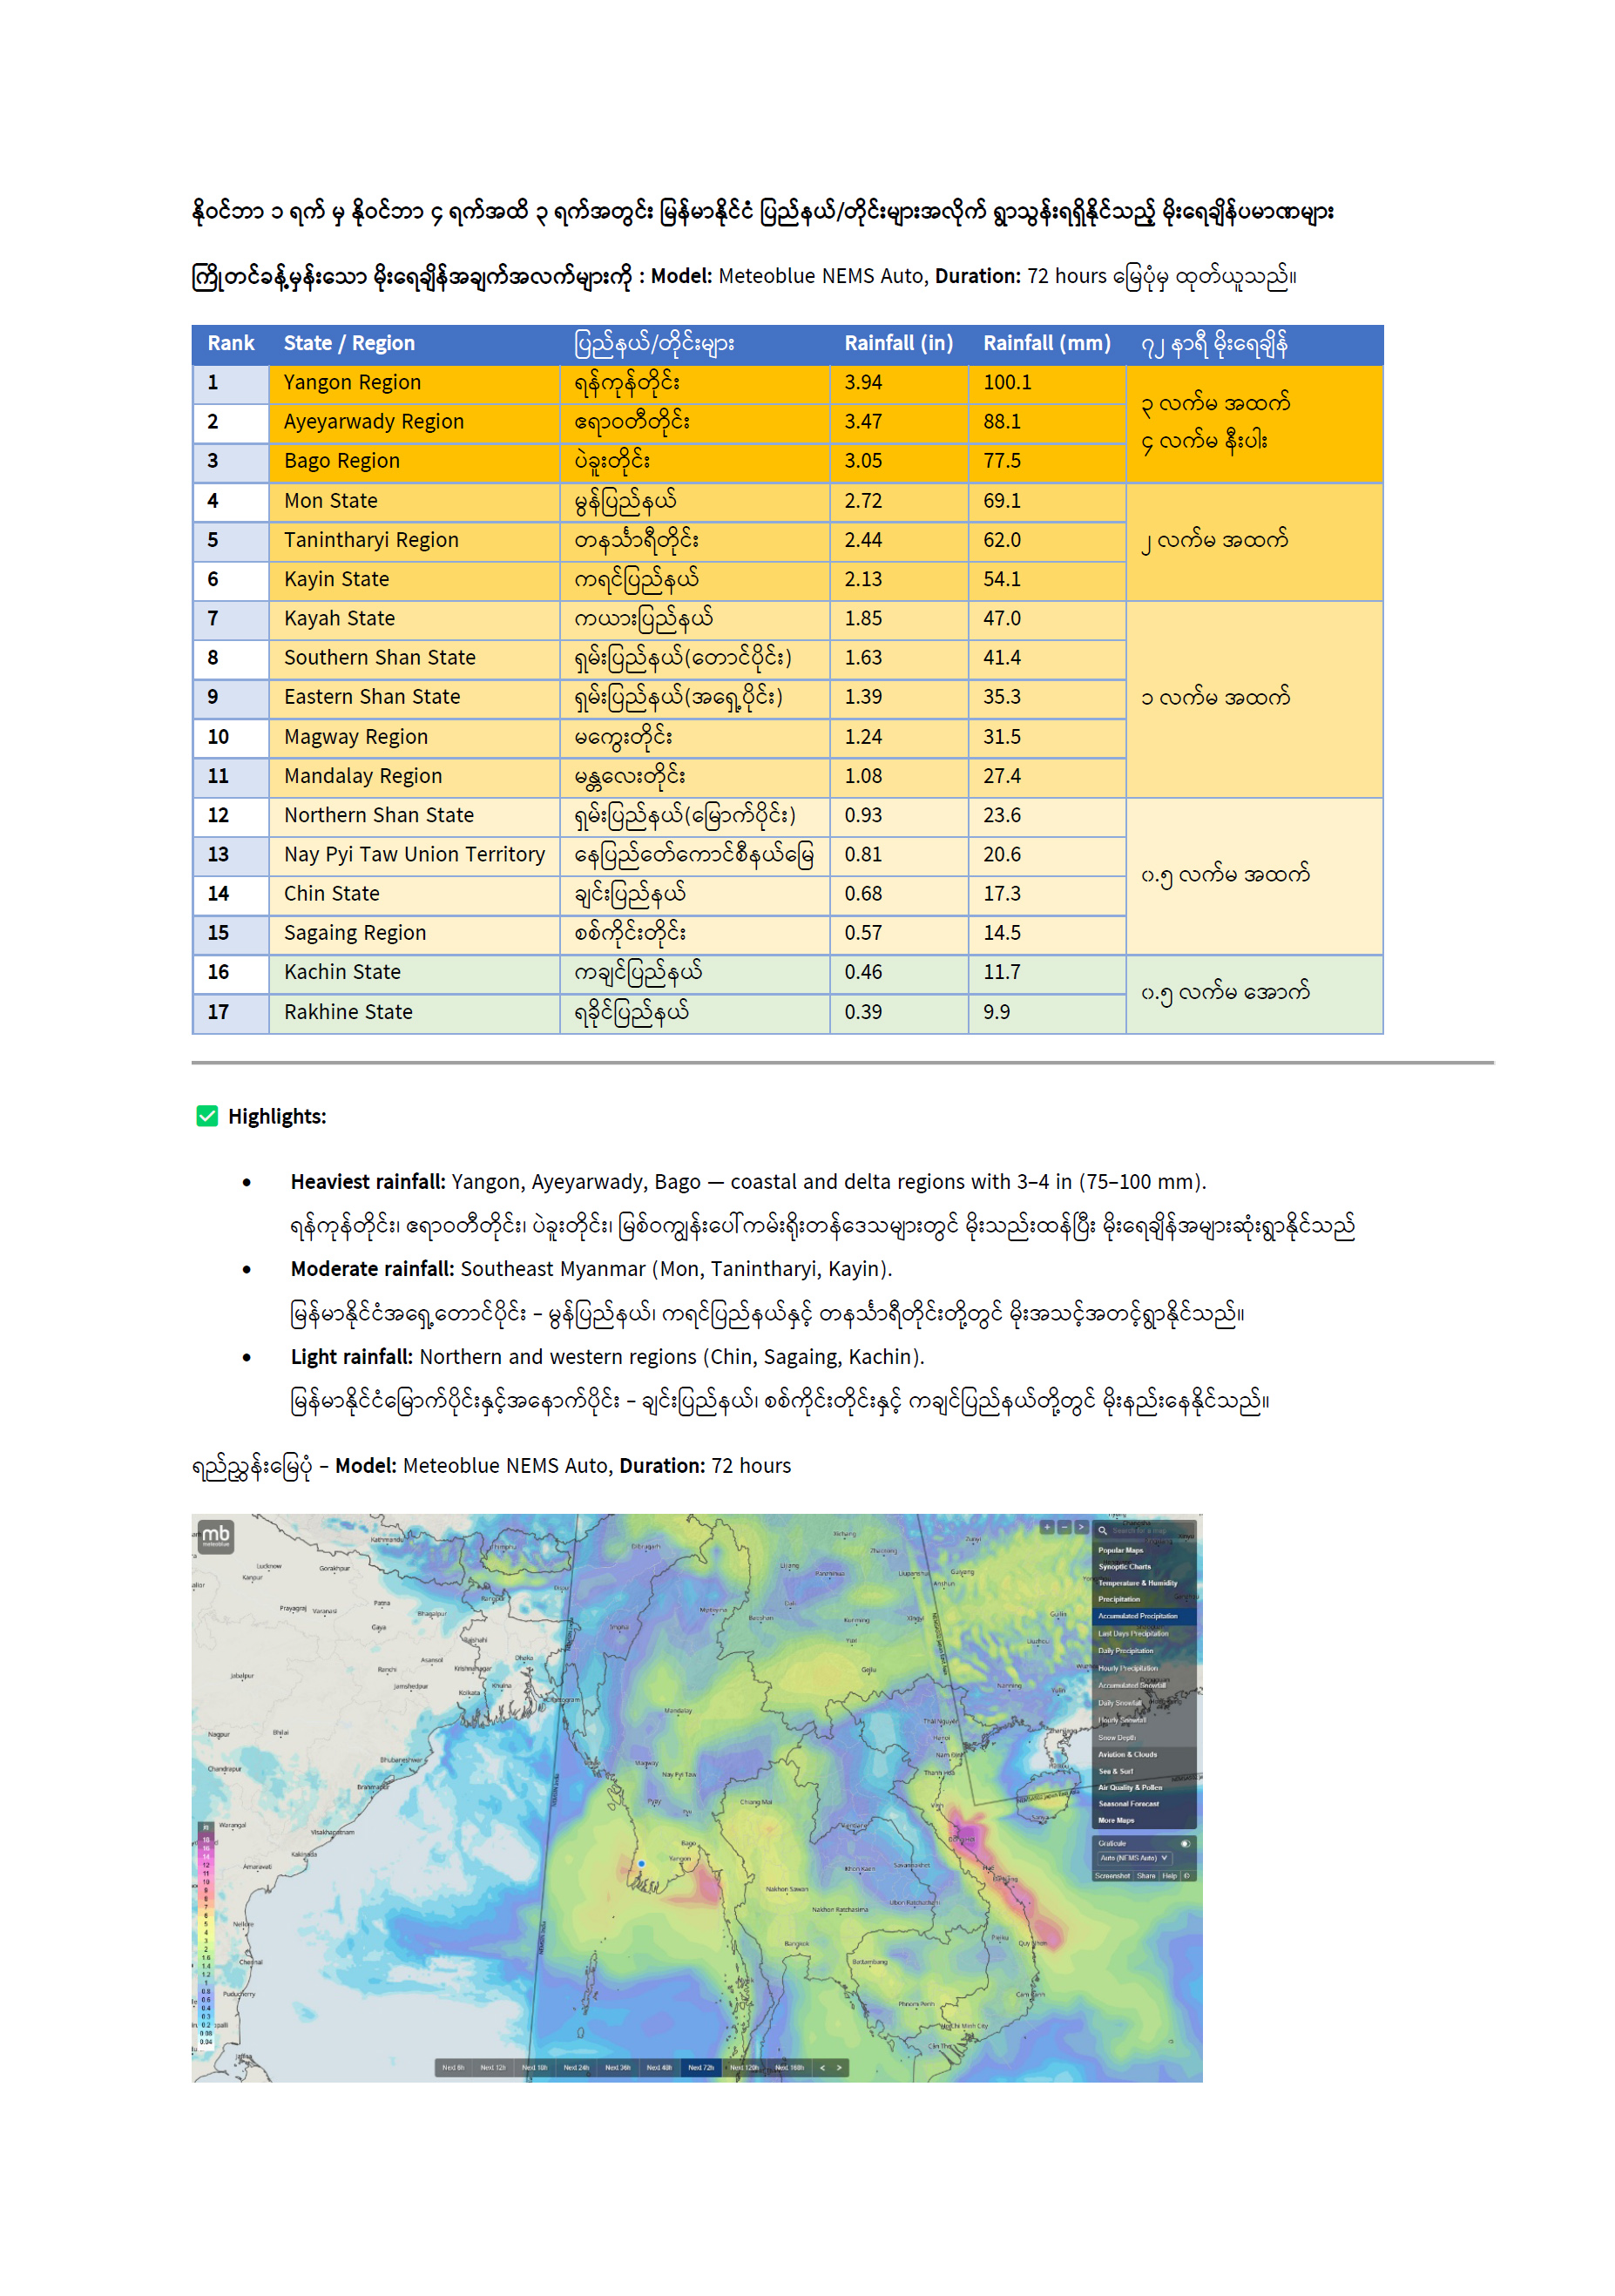Click the next arrow on the time bar
The image size is (1615, 2296).
point(839,2067)
